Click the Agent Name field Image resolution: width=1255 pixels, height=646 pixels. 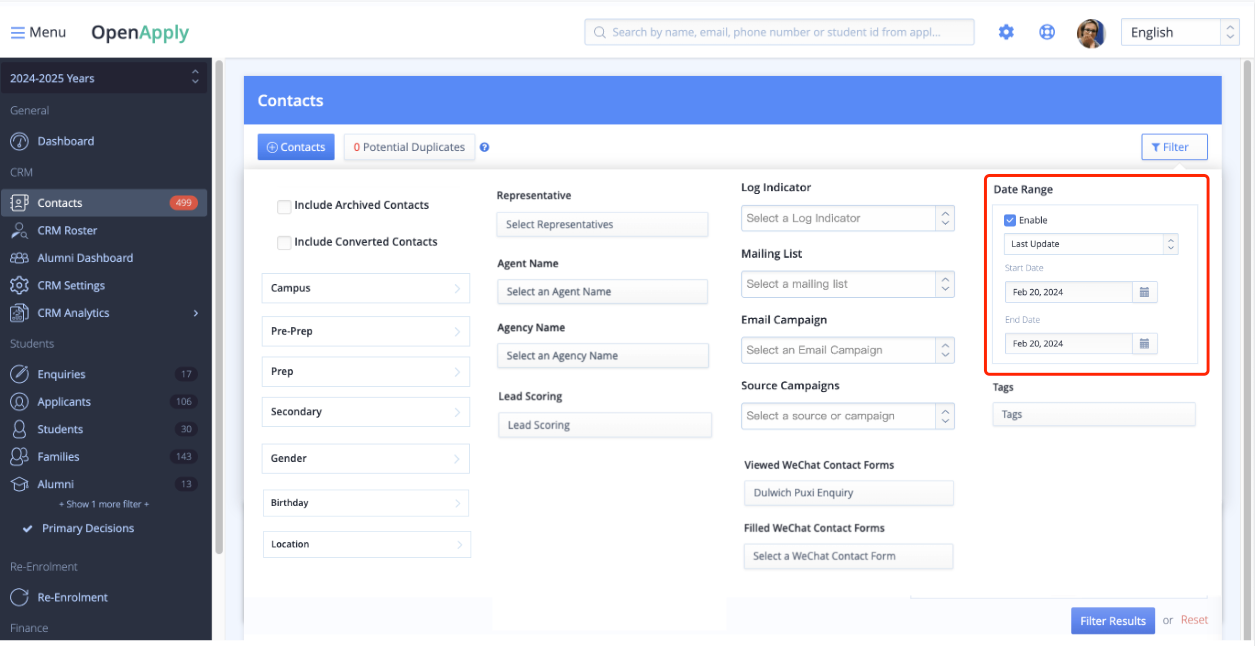point(602,292)
